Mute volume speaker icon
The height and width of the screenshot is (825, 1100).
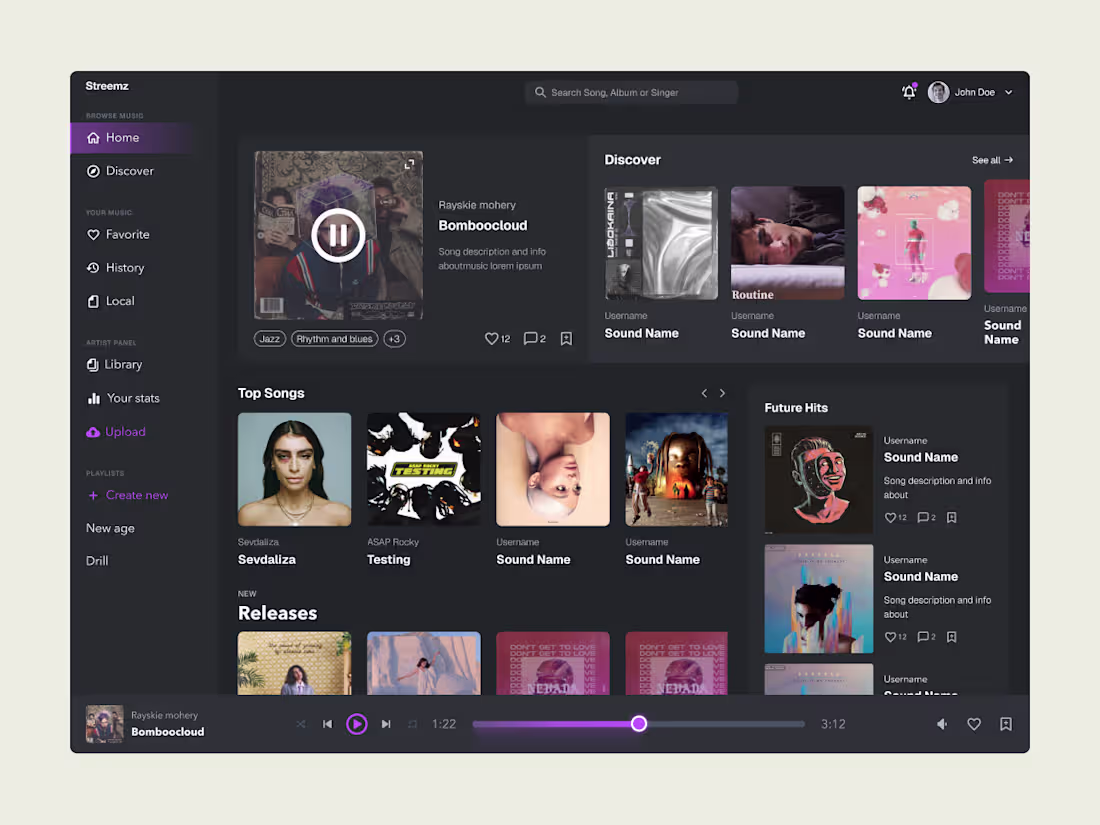pyautogui.click(x=941, y=724)
